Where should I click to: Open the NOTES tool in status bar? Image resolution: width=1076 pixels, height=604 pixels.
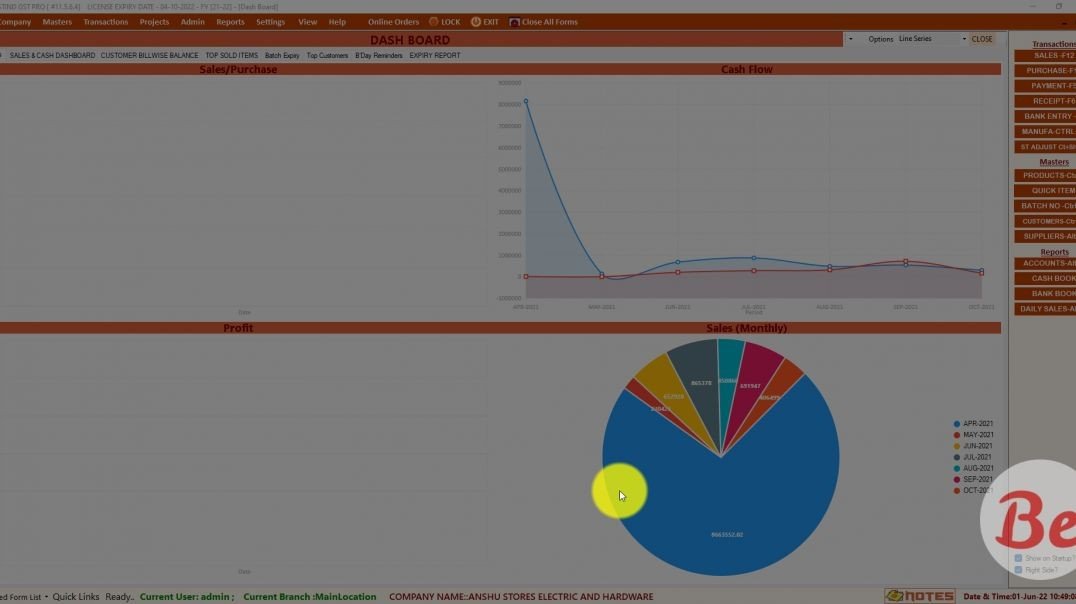coord(918,595)
